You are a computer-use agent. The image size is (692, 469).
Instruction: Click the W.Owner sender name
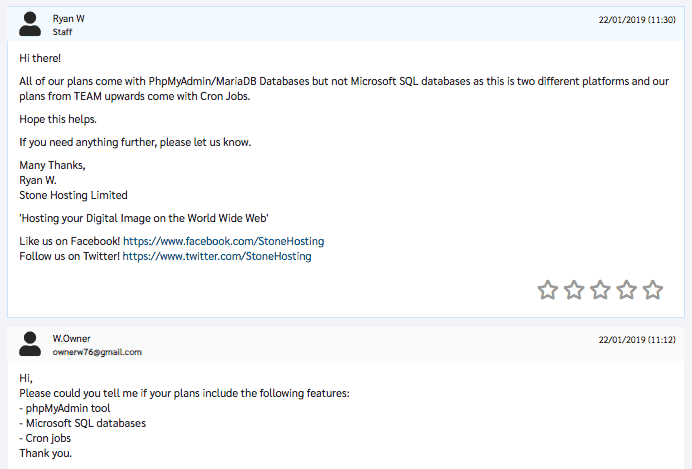[x=71, y=338]
